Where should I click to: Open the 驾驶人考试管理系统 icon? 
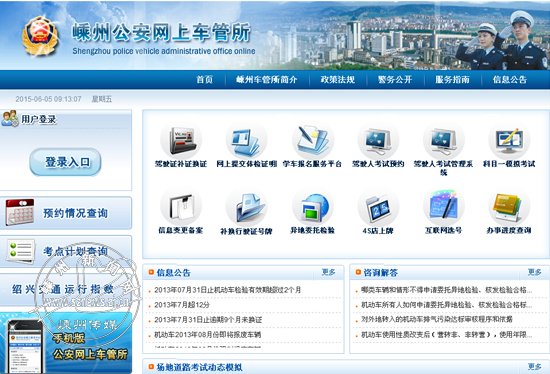444,142
